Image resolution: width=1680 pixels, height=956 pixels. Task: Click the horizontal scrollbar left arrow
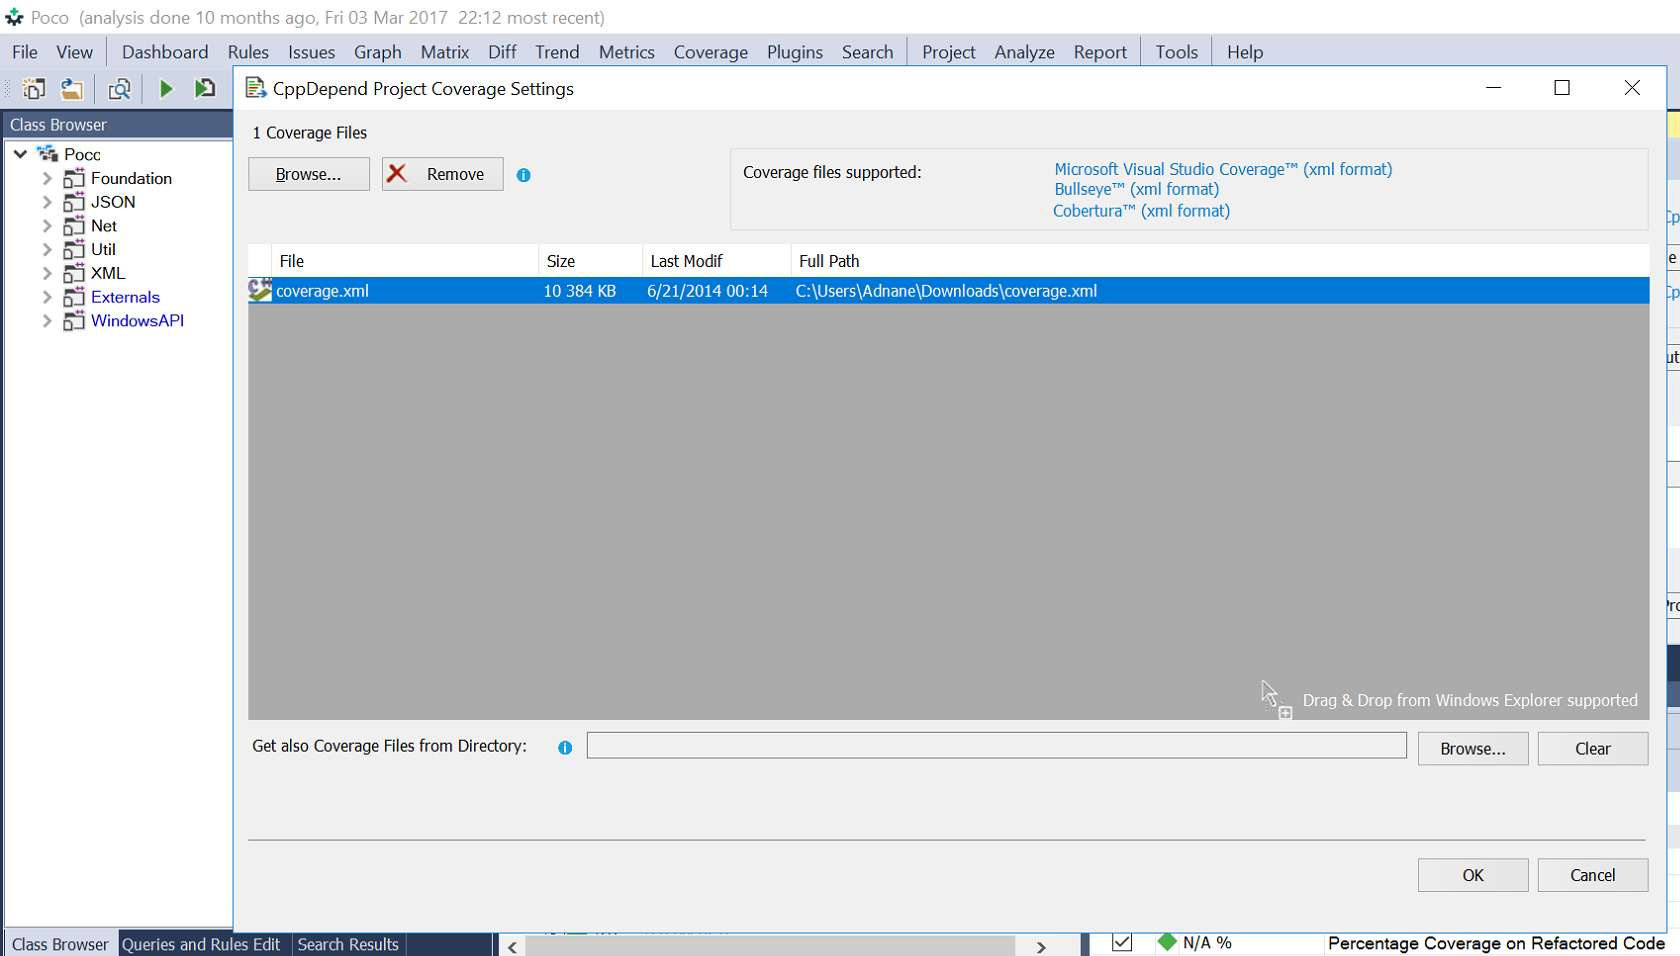[x=512, y=946]
